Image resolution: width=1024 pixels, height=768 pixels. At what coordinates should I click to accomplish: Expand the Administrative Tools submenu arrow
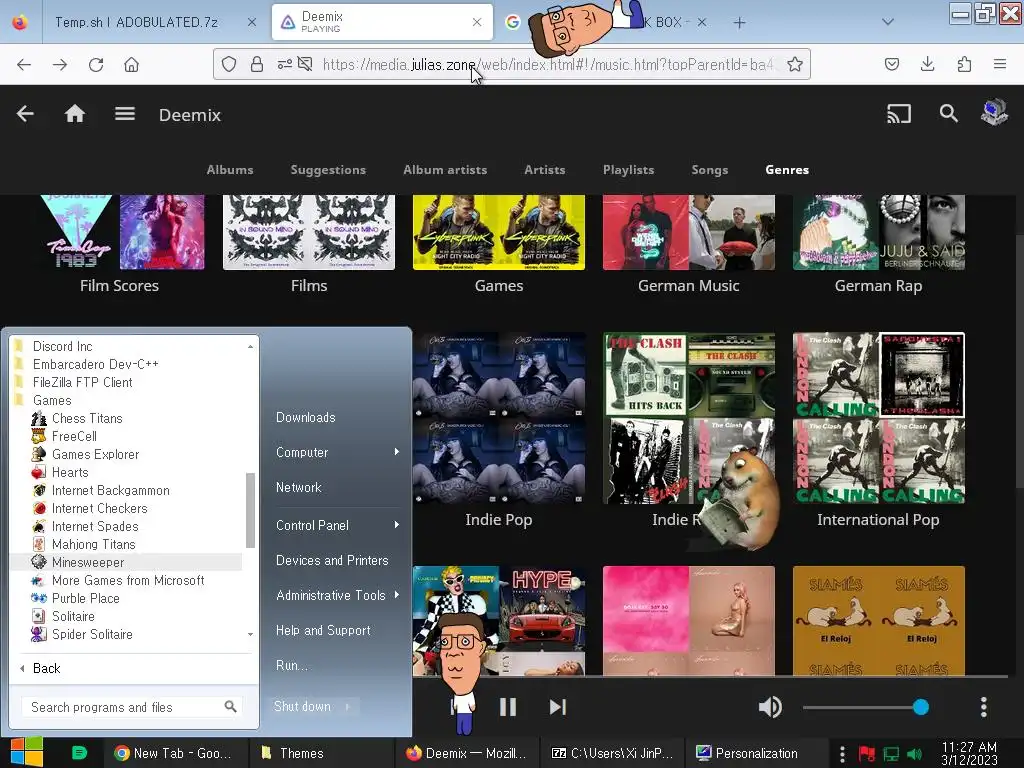(x=396, y=595)
